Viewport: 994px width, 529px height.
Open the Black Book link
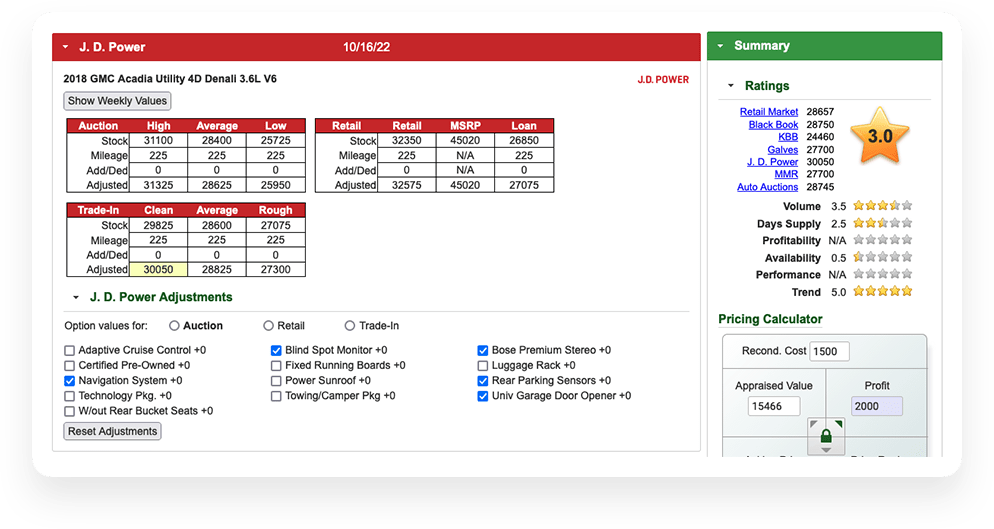pyautogui.click(x=773, y=124)
